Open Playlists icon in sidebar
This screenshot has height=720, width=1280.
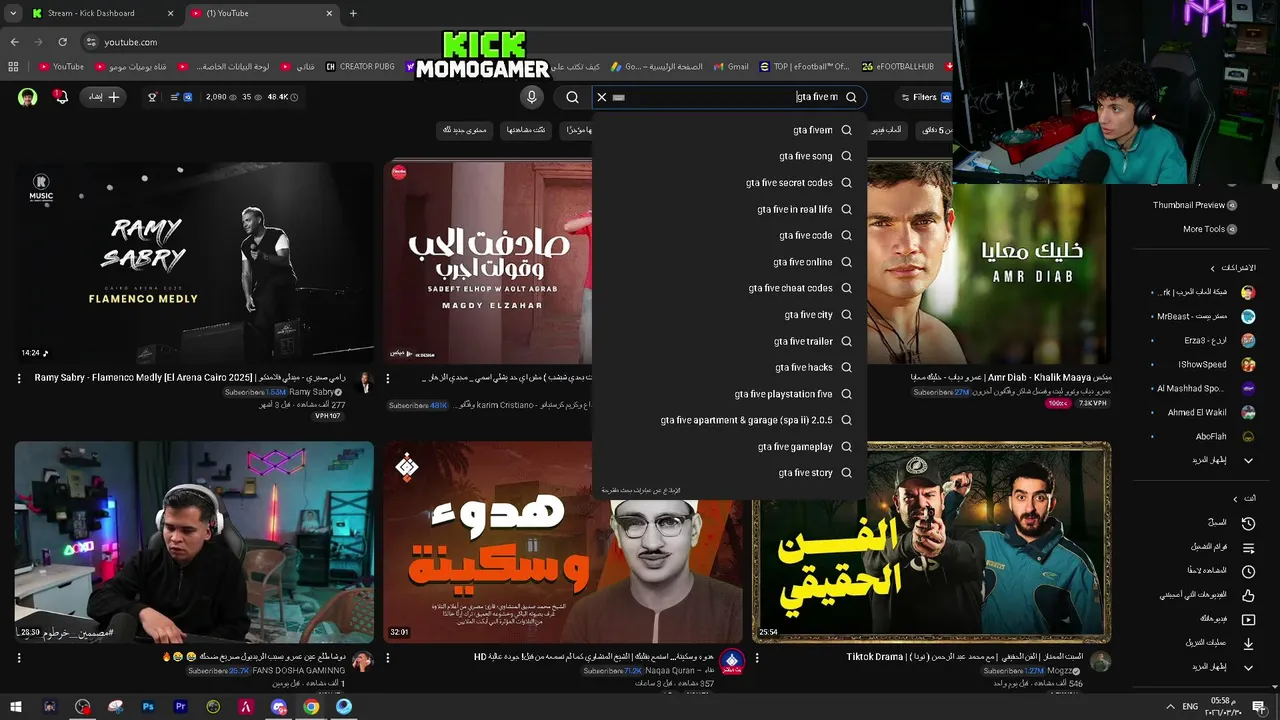1248,547
